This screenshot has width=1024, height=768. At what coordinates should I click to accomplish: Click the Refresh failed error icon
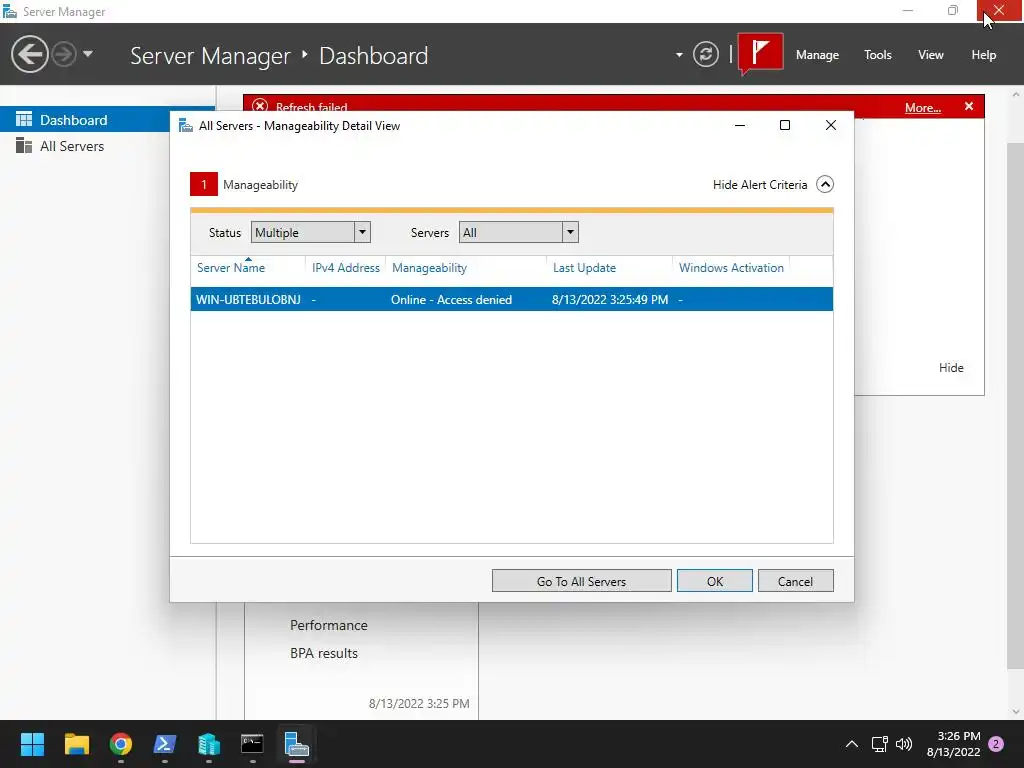(260, 106)
